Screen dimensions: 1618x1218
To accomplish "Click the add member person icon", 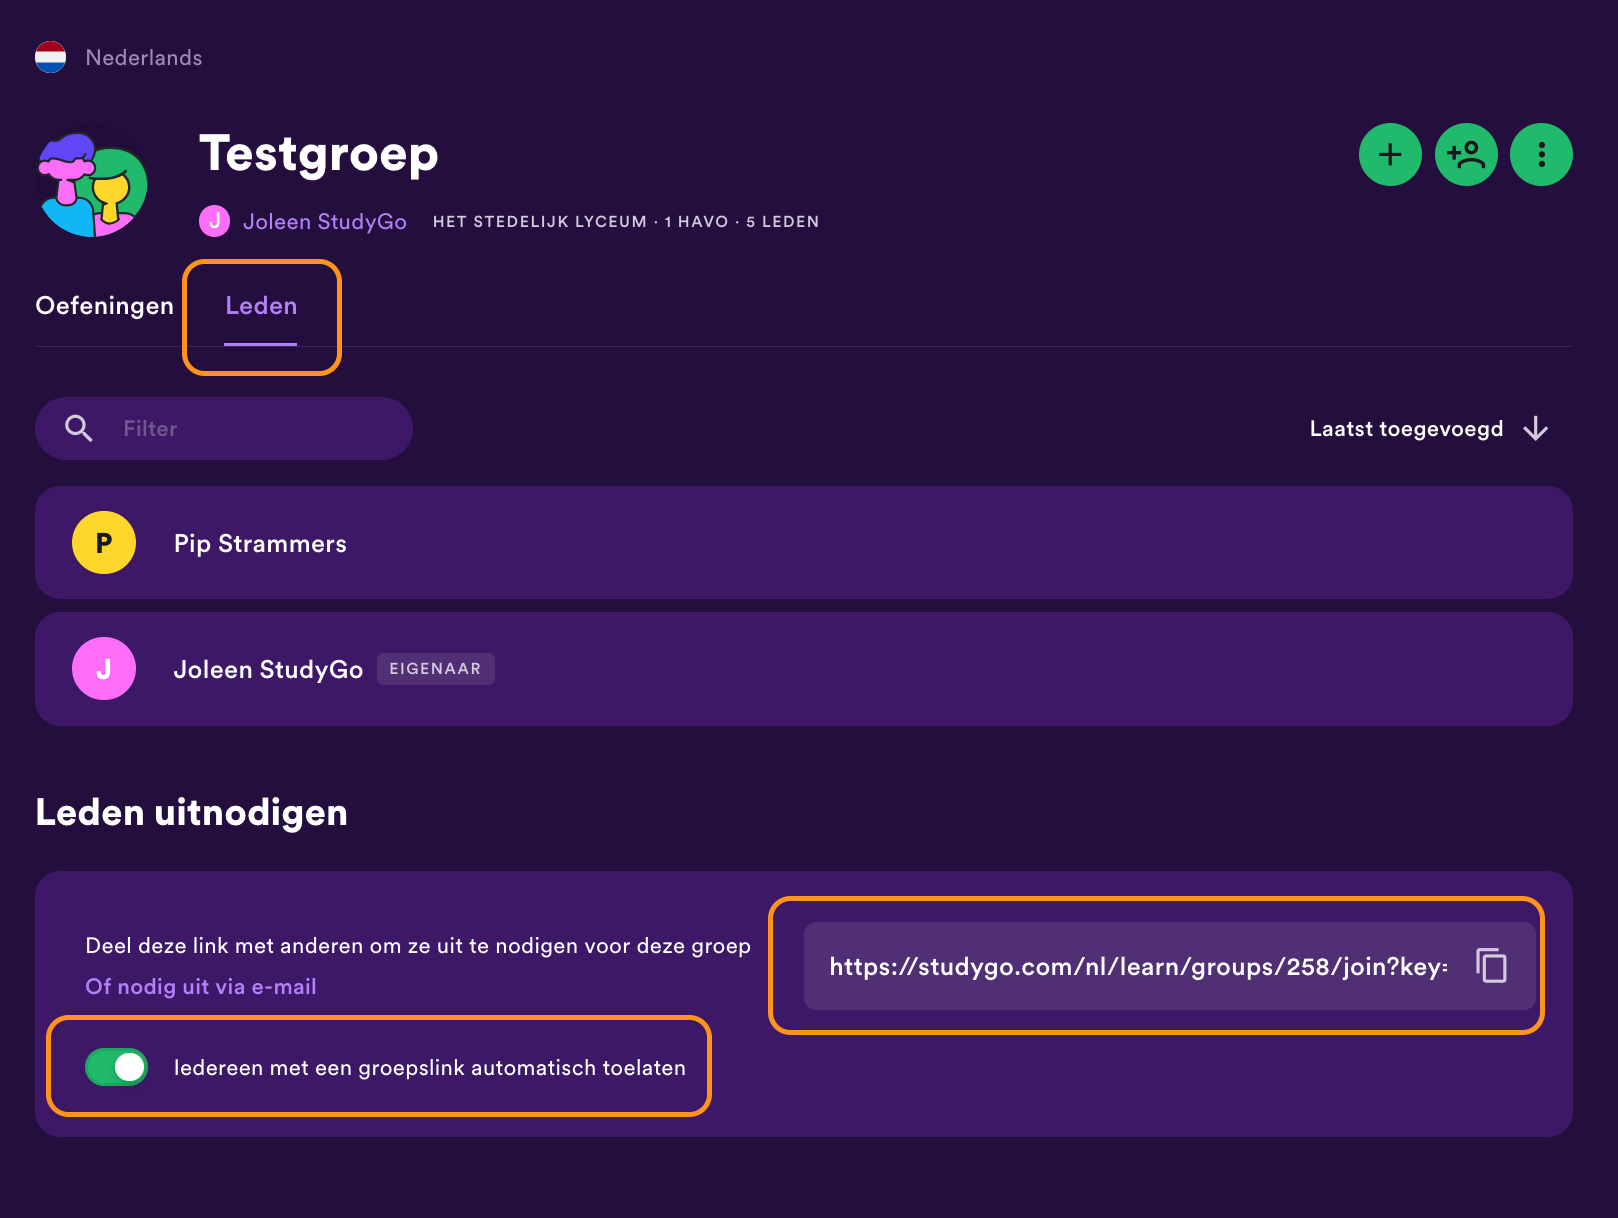I will 1465,155.
